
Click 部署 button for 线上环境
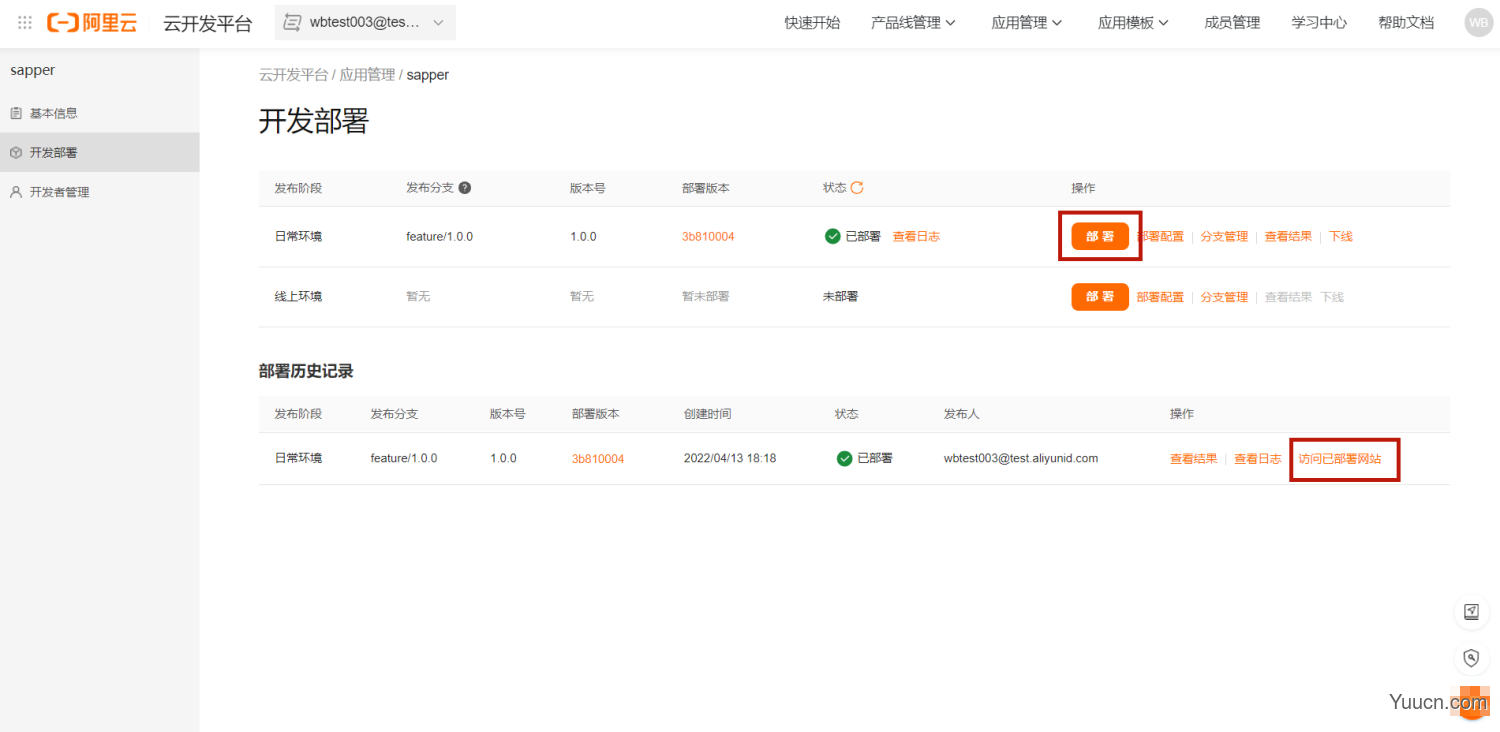pos(1100,297)
